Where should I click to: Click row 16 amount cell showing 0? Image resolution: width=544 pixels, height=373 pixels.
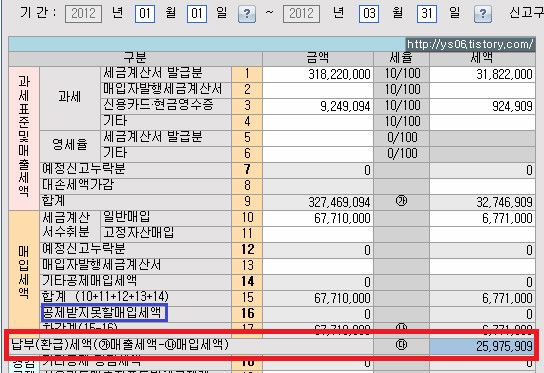coord(318,314)
